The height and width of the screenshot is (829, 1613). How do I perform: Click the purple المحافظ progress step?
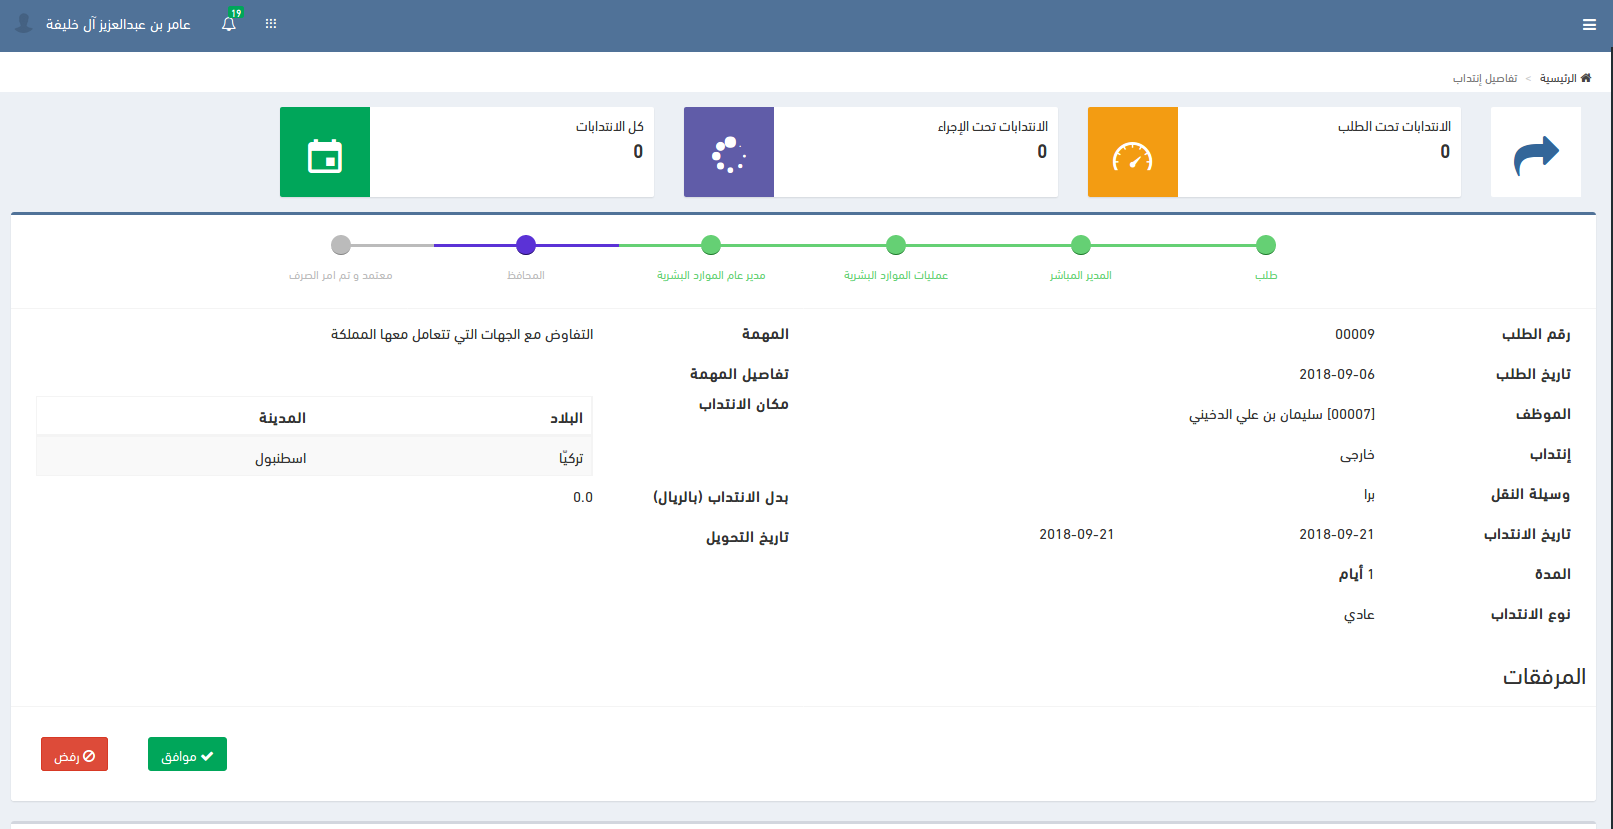526,245
